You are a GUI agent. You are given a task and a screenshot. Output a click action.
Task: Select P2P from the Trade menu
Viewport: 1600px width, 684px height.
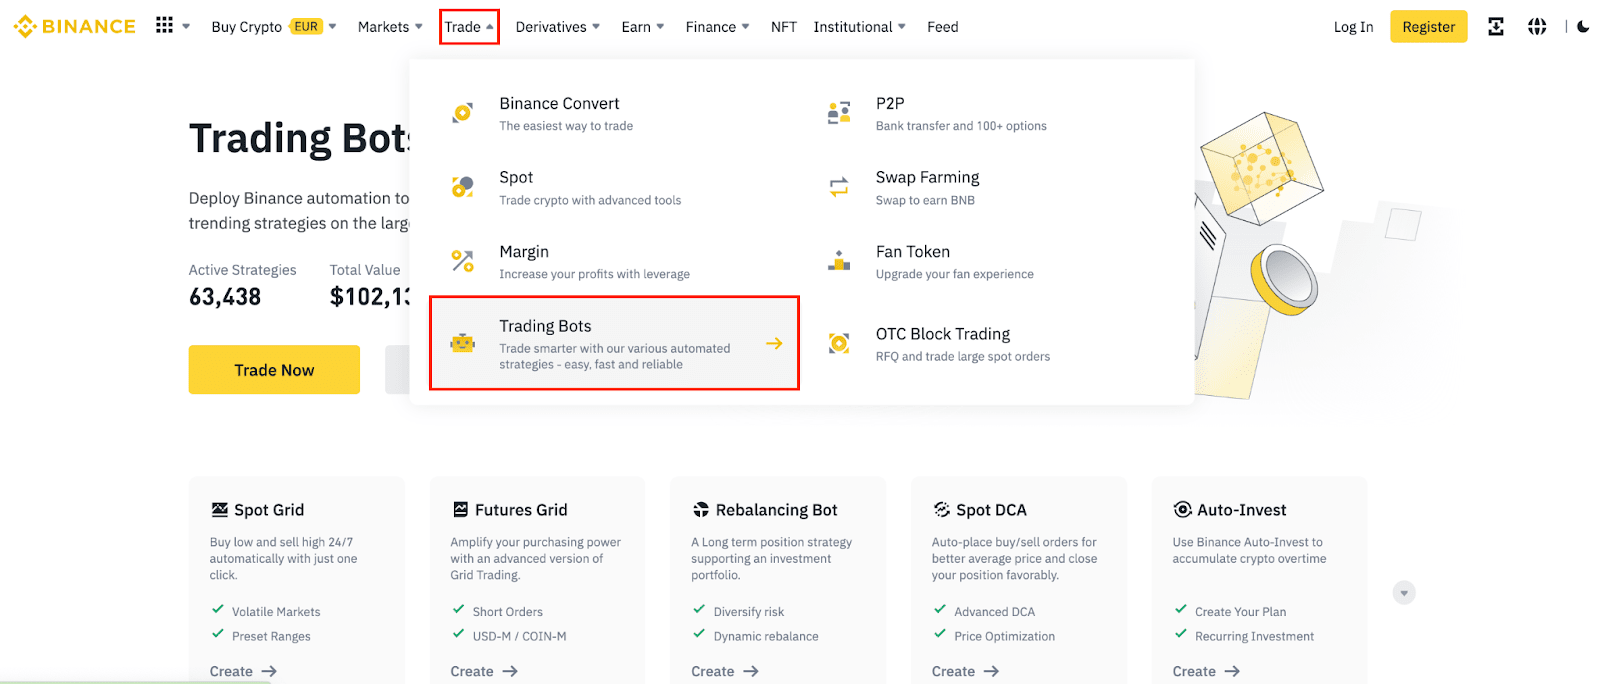click(x=991, y=113)
